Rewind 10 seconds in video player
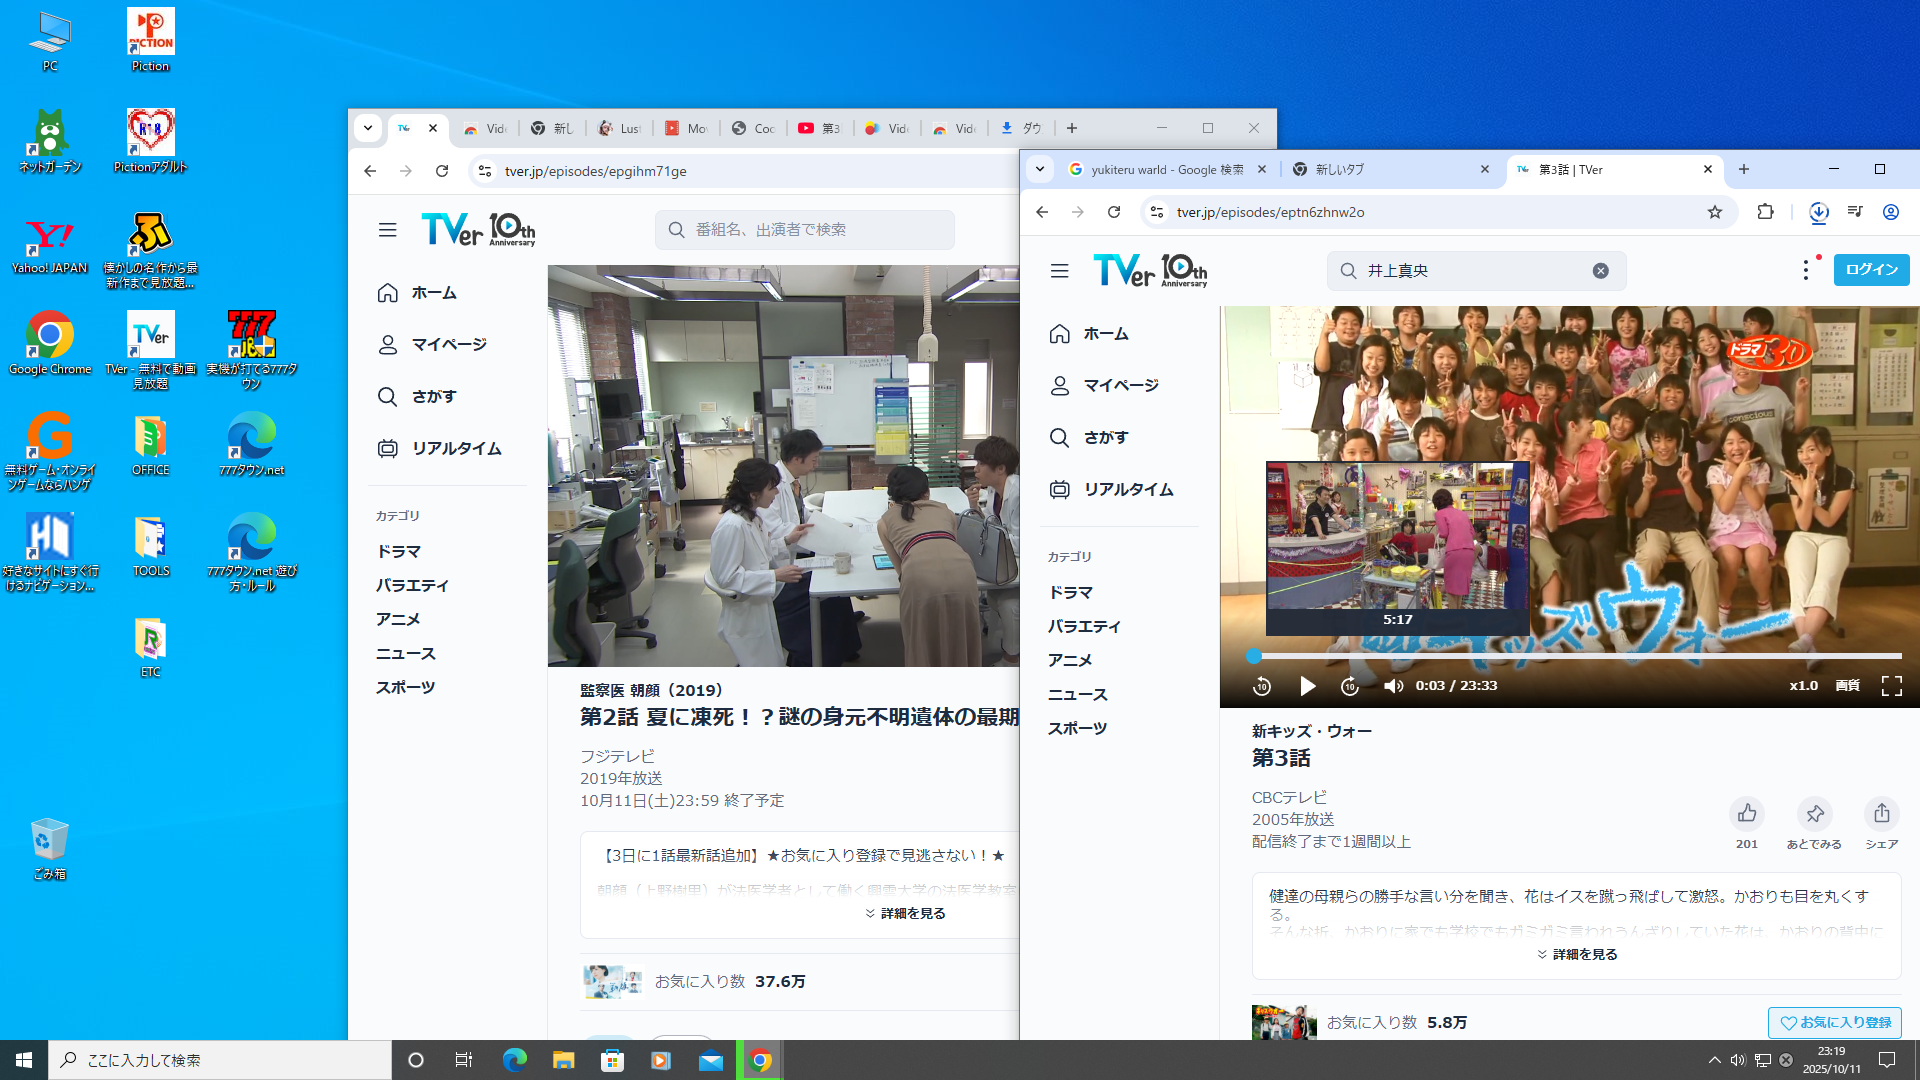Screen dimensions: 1920x1080 [1262, 686]
